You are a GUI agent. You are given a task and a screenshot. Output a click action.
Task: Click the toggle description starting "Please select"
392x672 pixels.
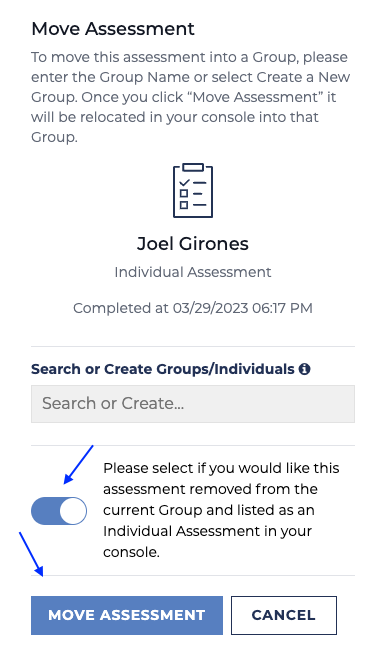click(x=221, y=510)
